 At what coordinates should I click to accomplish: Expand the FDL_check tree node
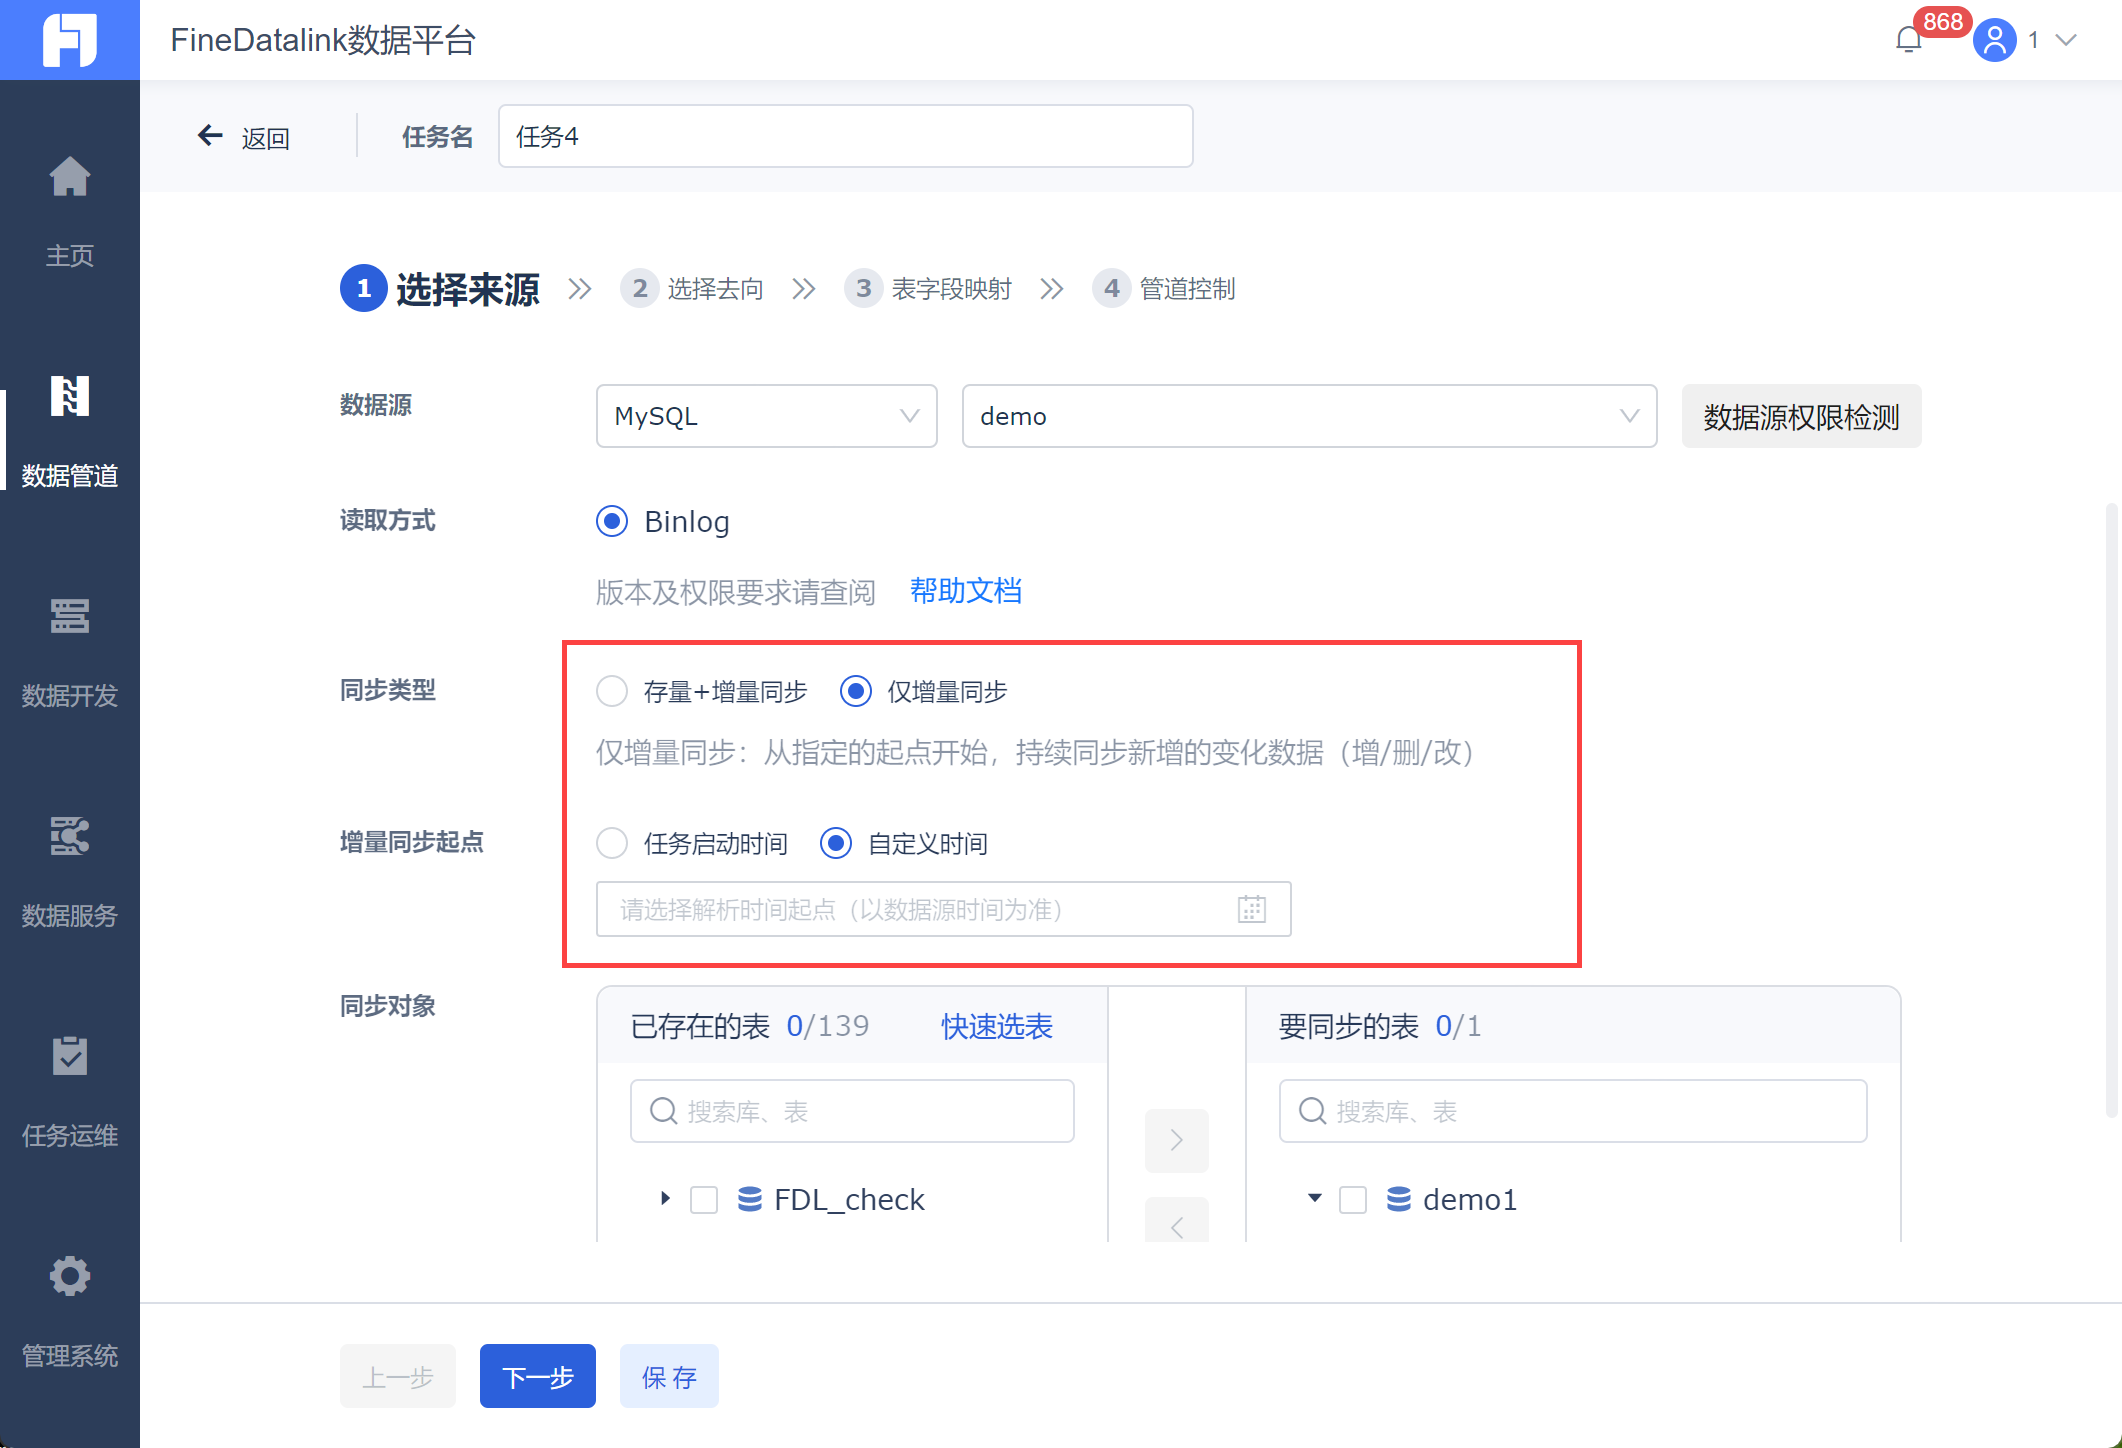(665, 1198)
